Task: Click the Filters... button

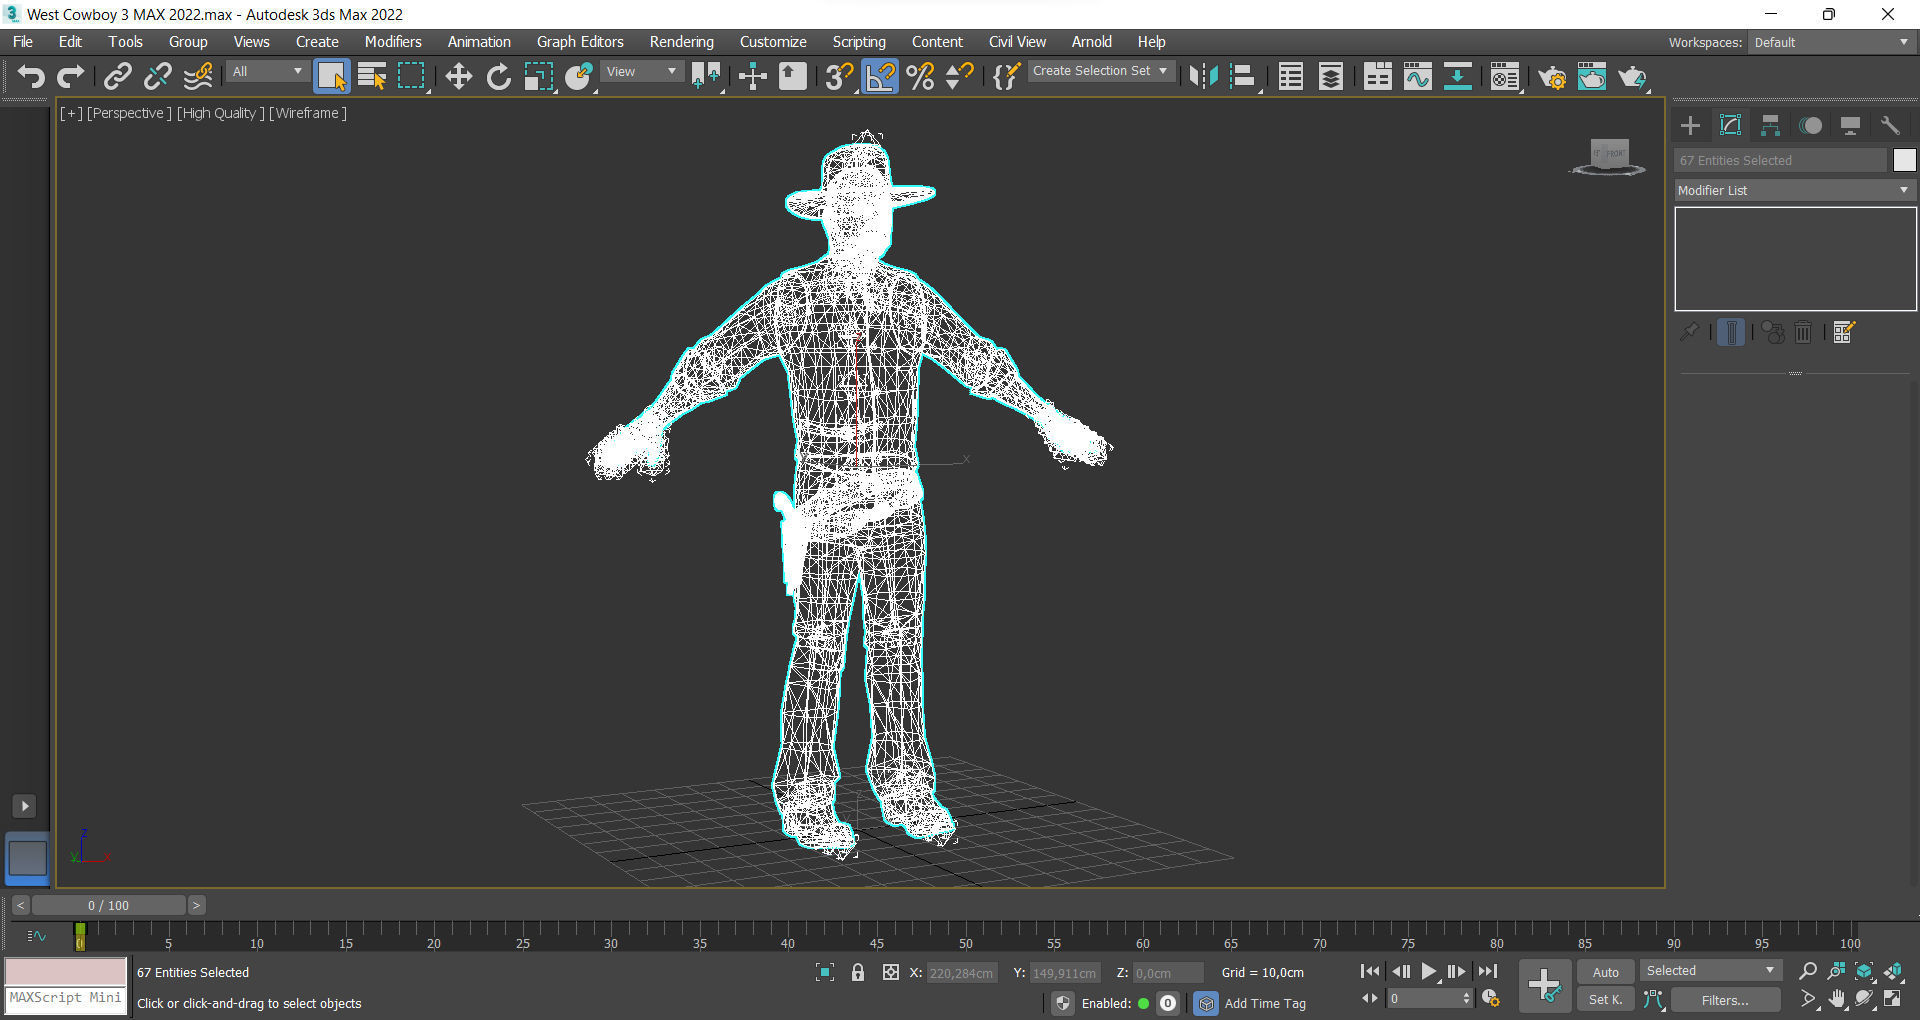Action: (1725, 999)
